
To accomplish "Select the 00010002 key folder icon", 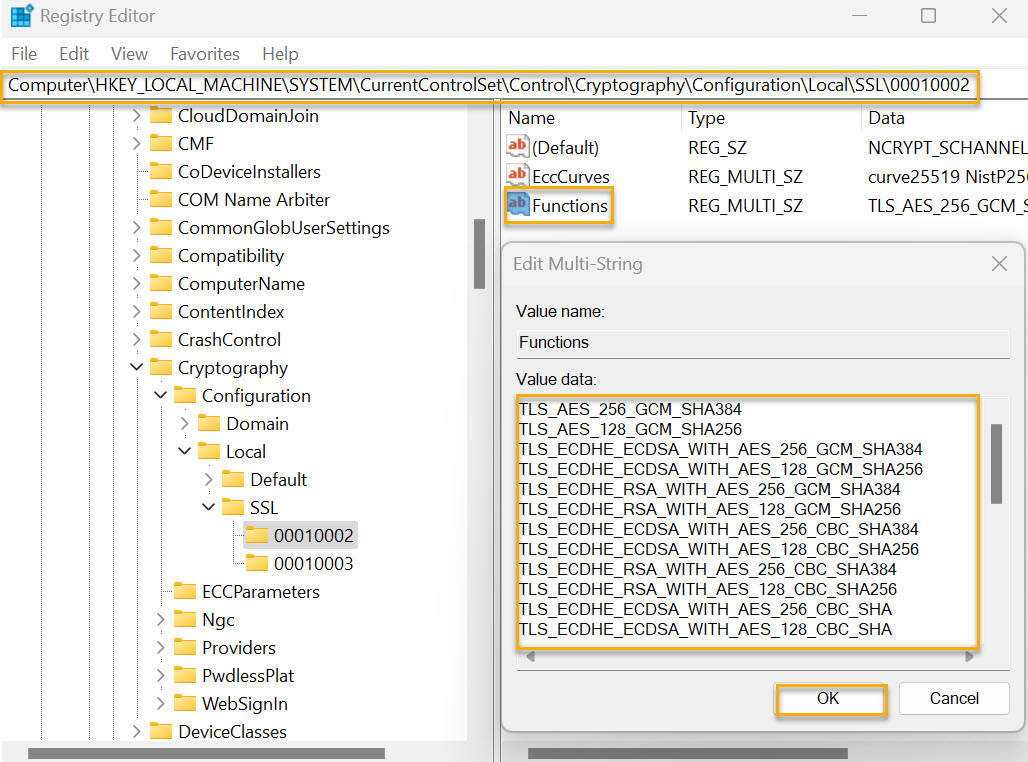I will coord(256,535).
